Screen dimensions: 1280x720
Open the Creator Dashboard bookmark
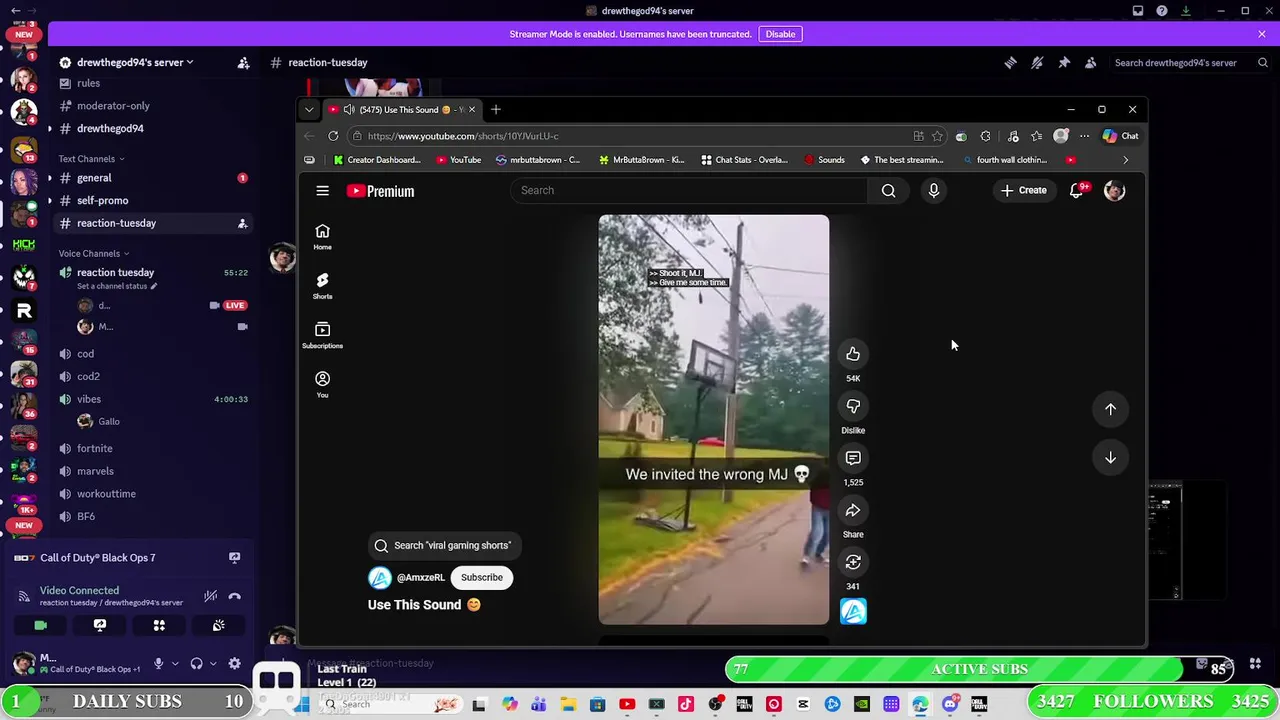377,160
